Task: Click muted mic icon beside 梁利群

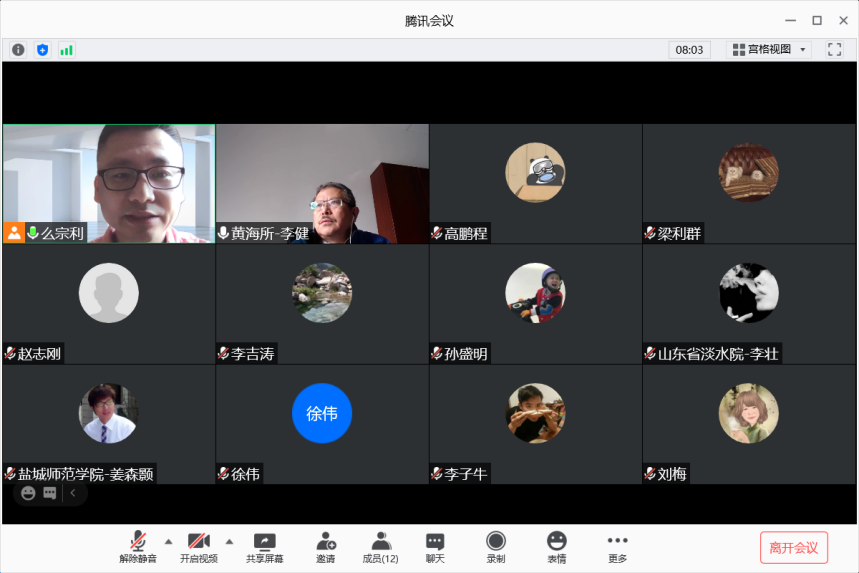Action: [650, 233]
